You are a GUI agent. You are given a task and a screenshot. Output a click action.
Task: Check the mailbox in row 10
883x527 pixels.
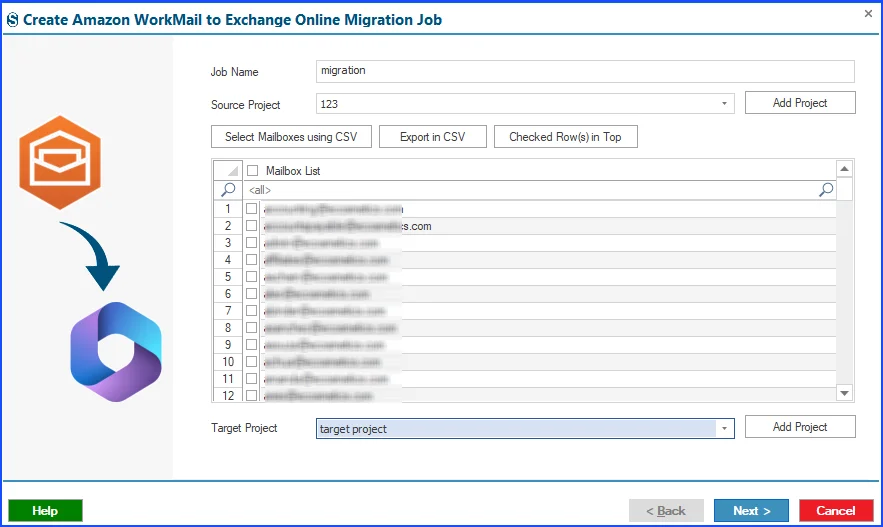252,361
